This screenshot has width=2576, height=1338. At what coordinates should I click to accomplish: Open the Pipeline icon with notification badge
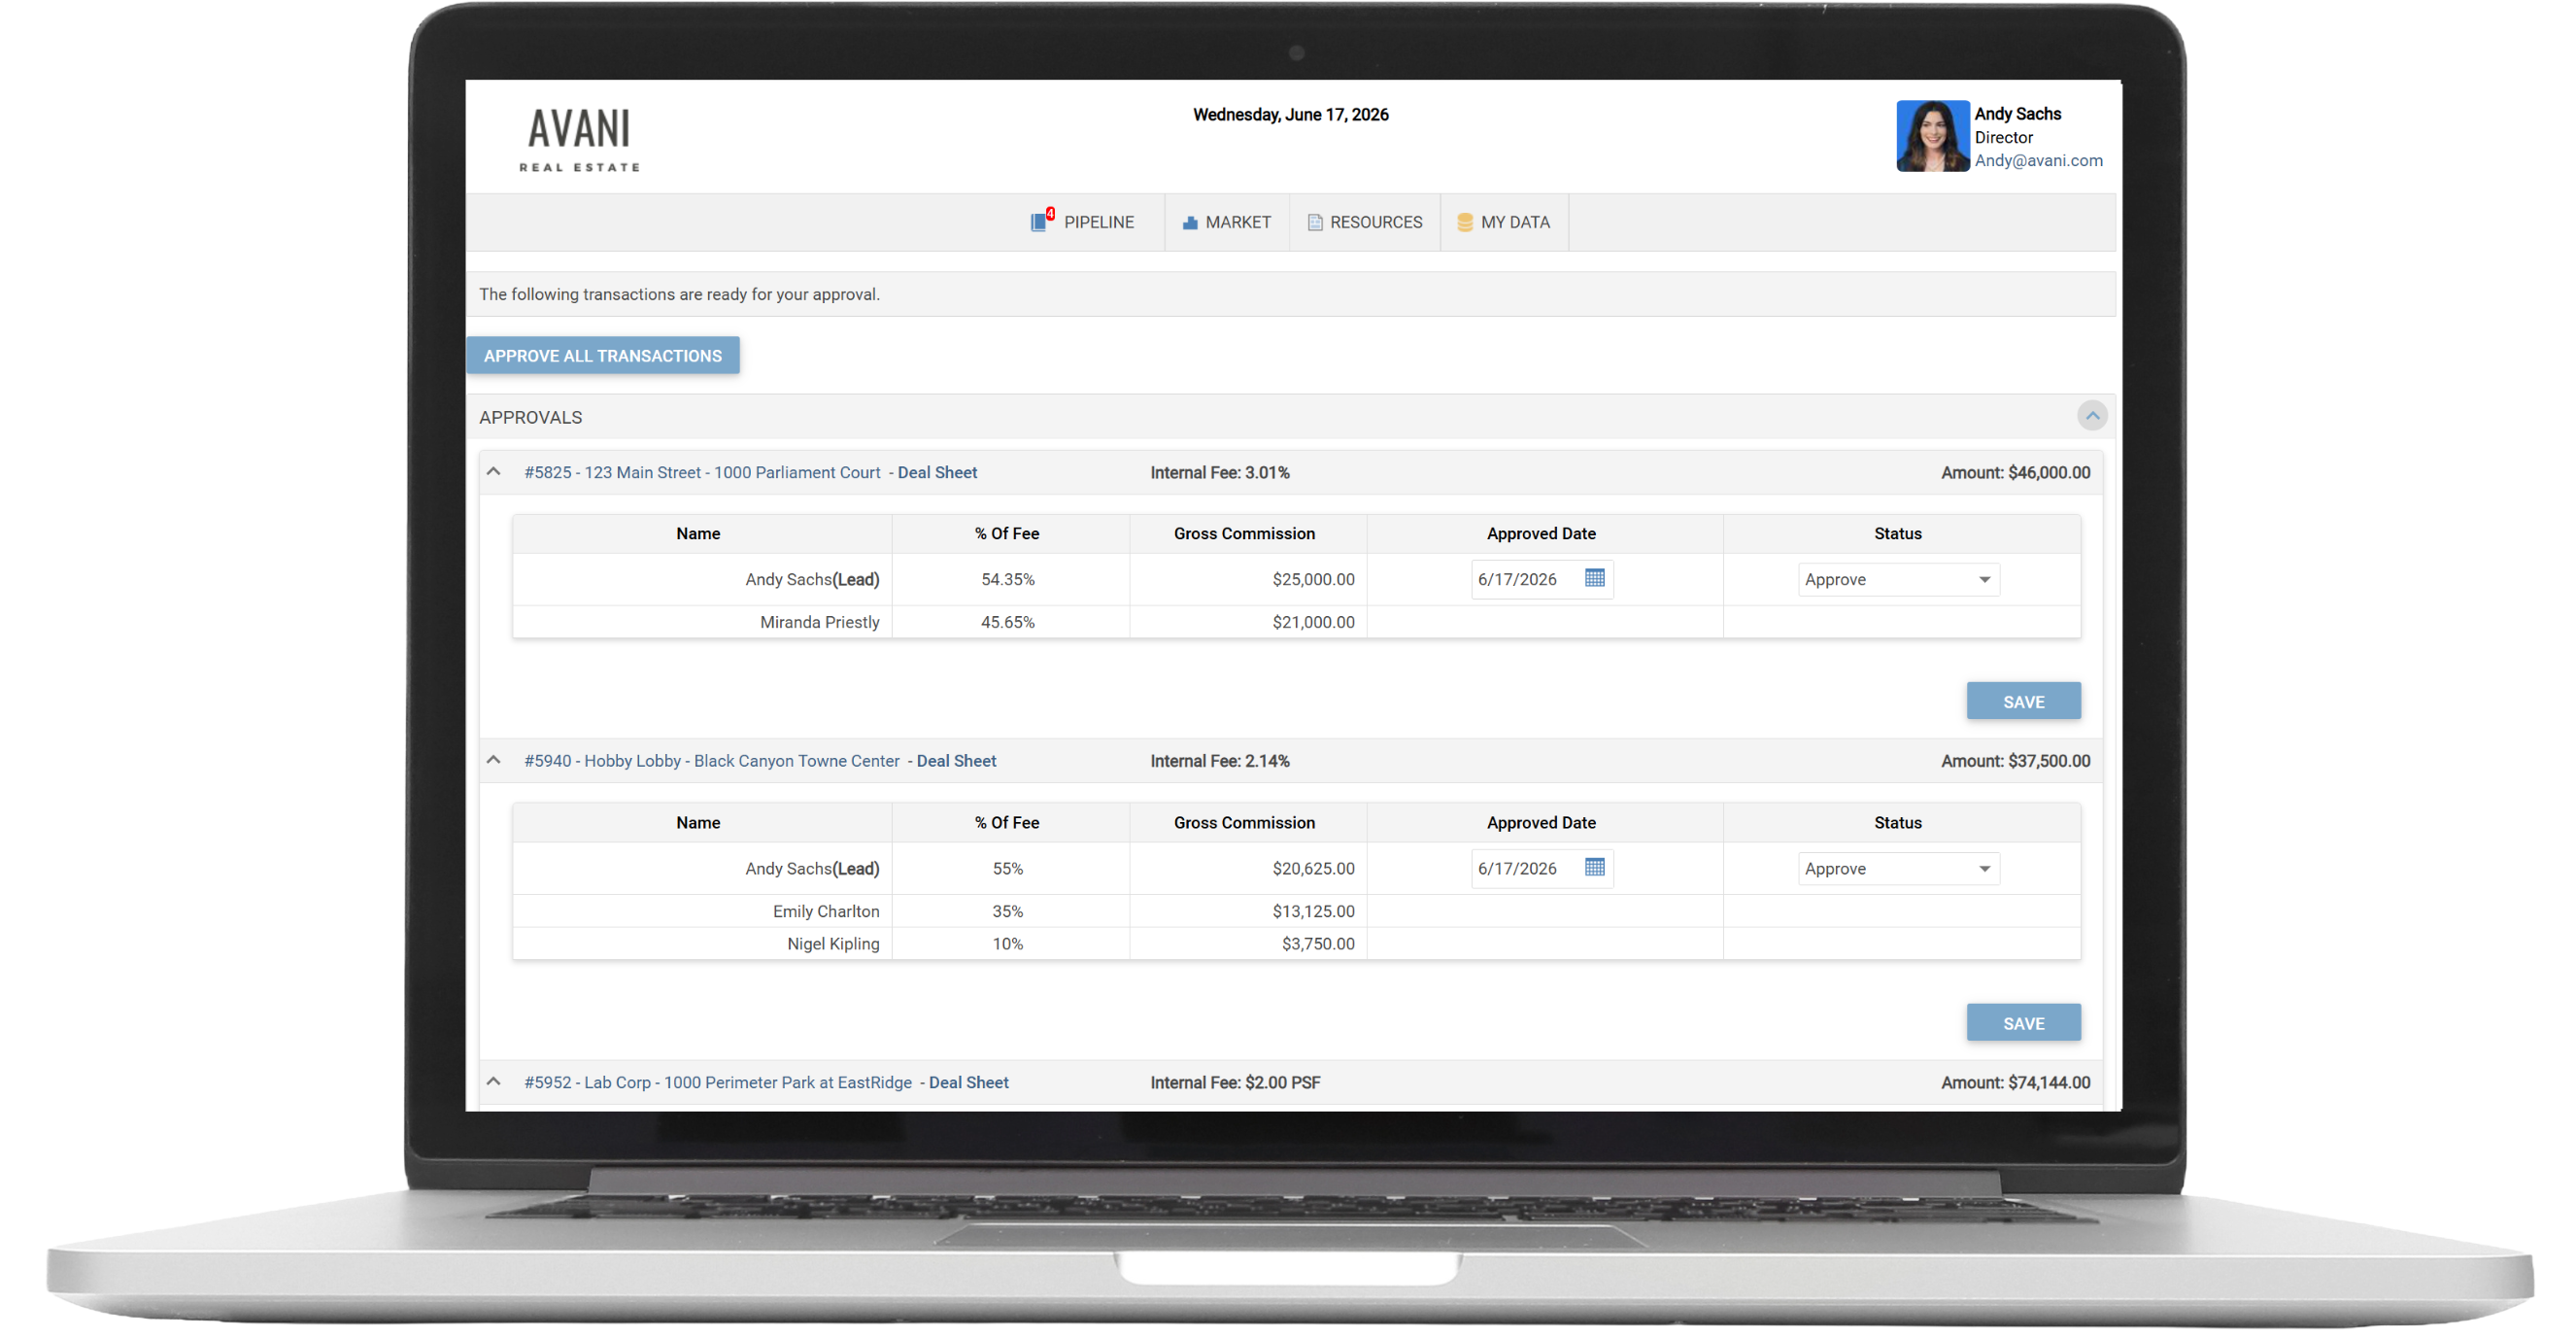click(1042, 221)
